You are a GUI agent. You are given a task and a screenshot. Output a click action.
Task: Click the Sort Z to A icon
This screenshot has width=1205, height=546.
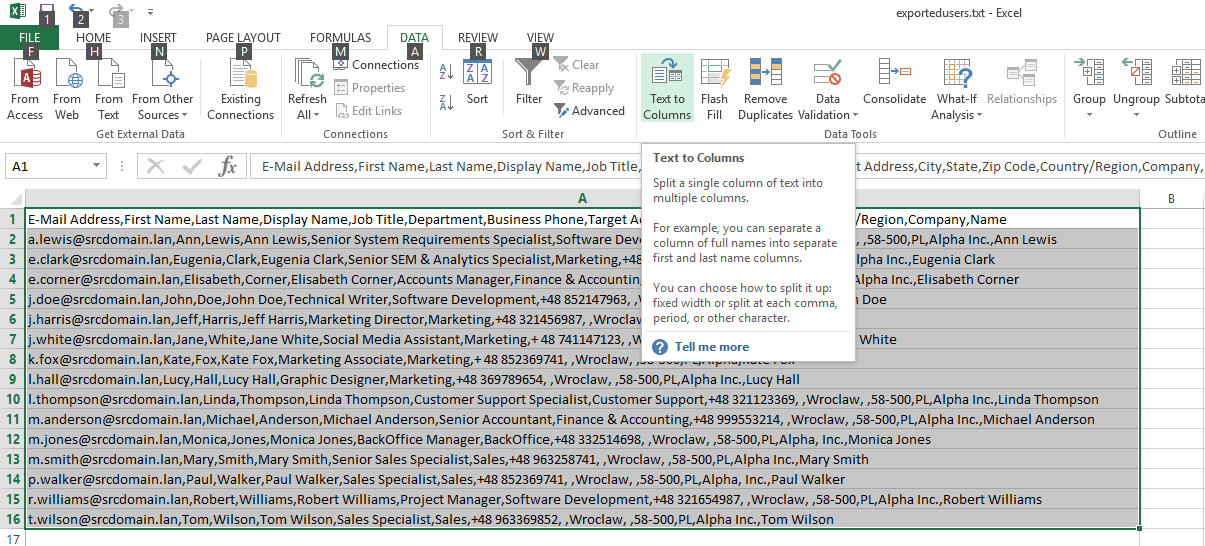446,101
